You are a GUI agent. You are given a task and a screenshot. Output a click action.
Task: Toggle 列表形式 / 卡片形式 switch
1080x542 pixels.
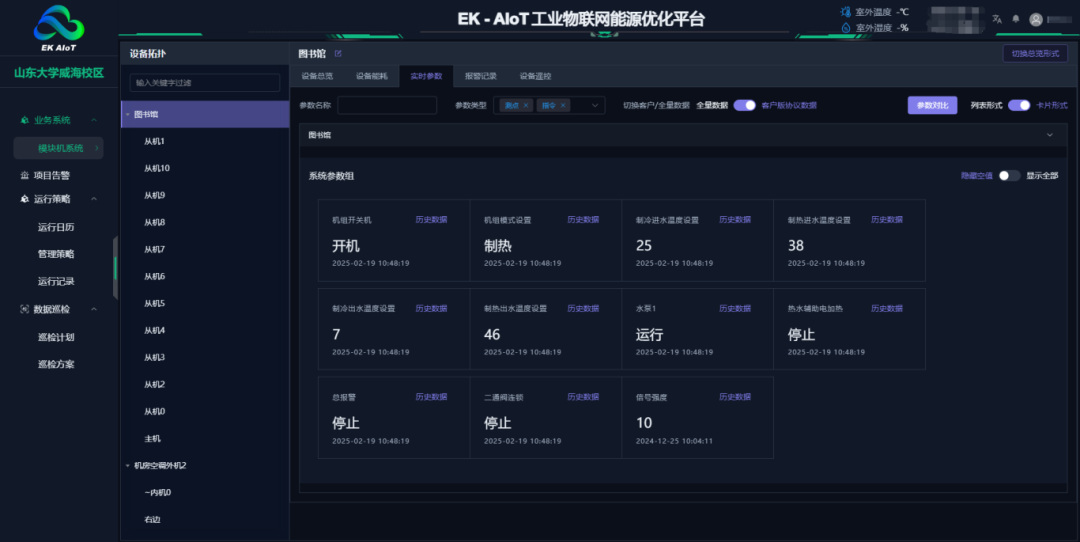1019,105
